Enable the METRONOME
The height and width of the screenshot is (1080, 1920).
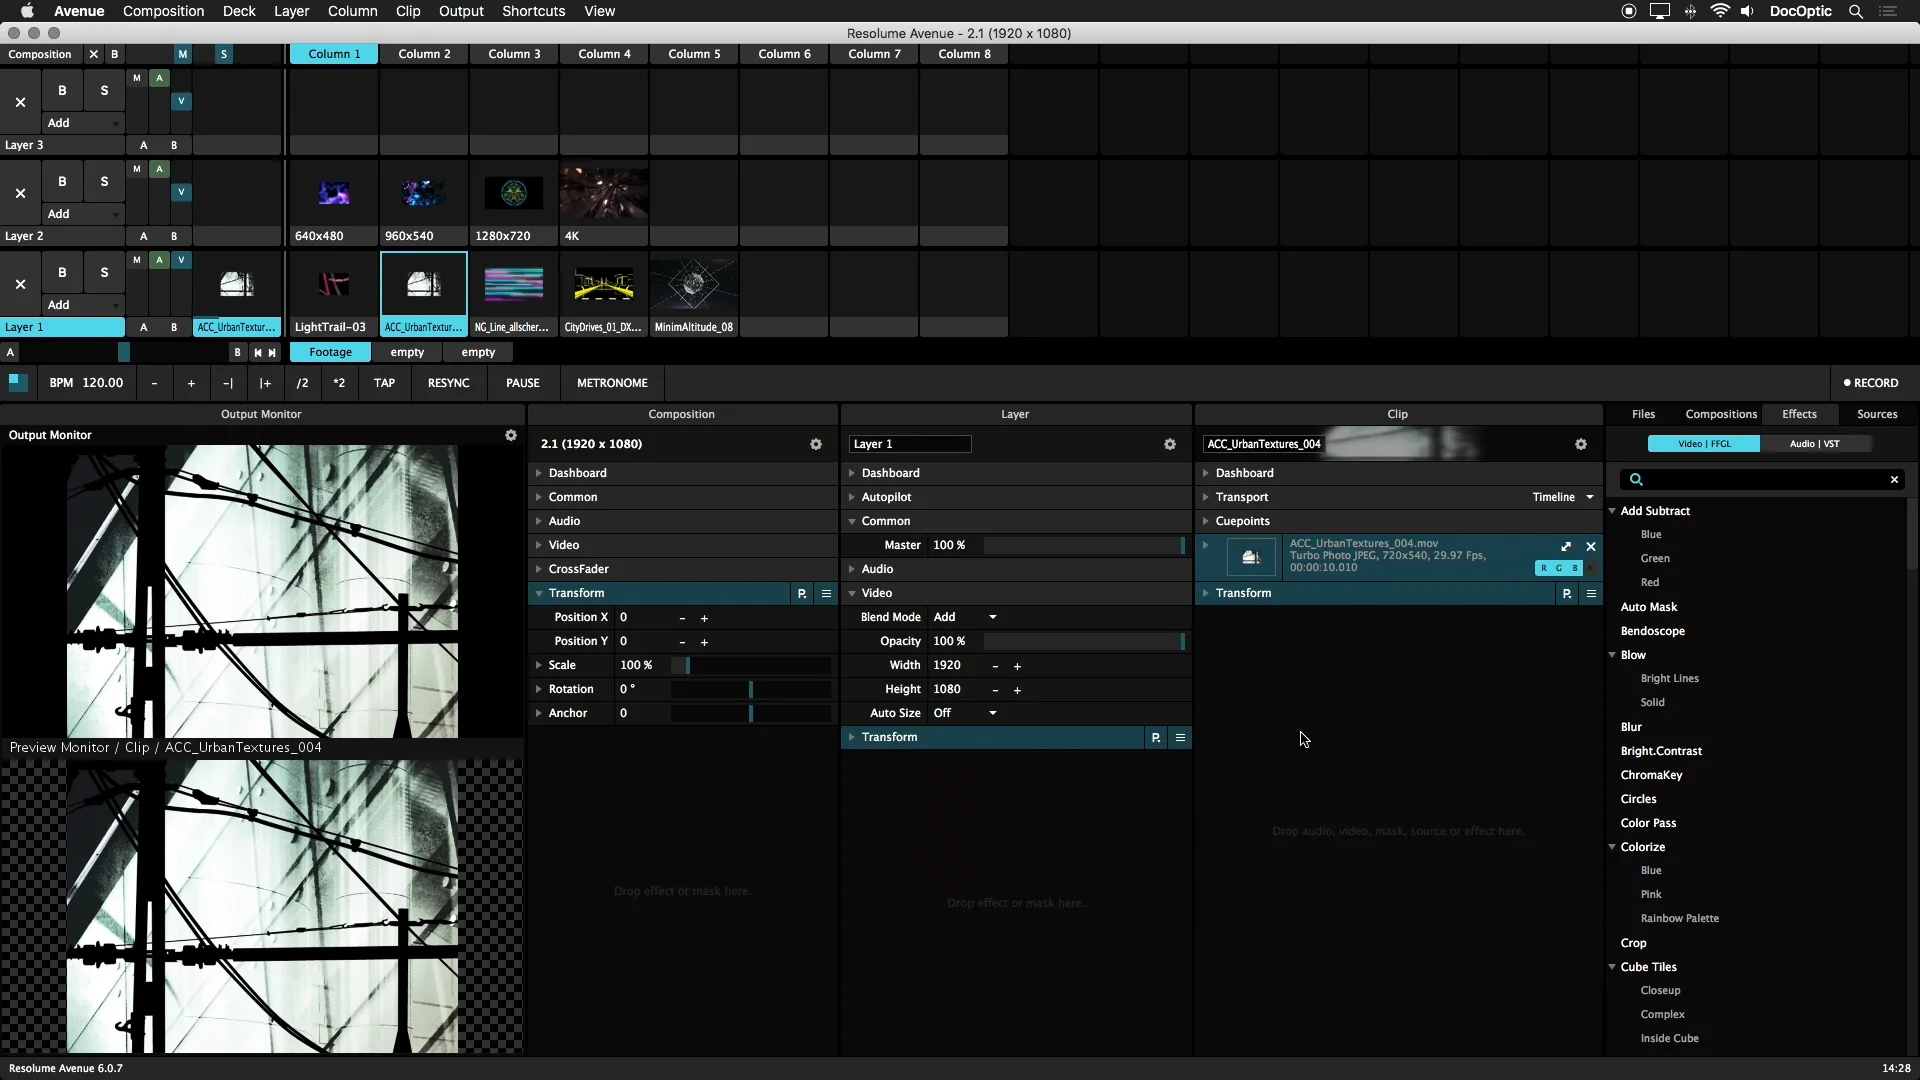tap(612, 383)
